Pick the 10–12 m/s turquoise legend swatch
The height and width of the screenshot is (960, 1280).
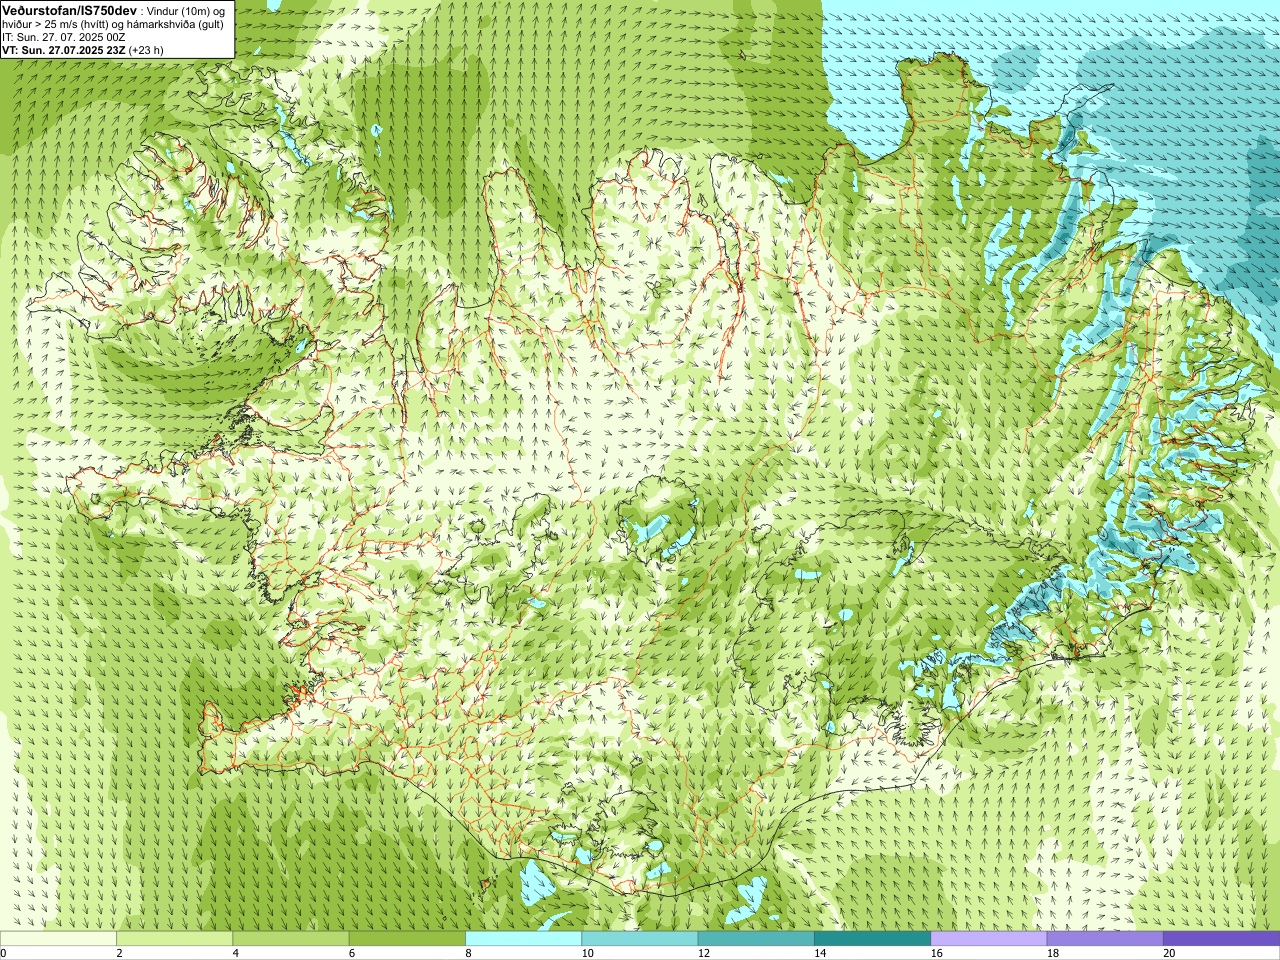click(640, 938)
